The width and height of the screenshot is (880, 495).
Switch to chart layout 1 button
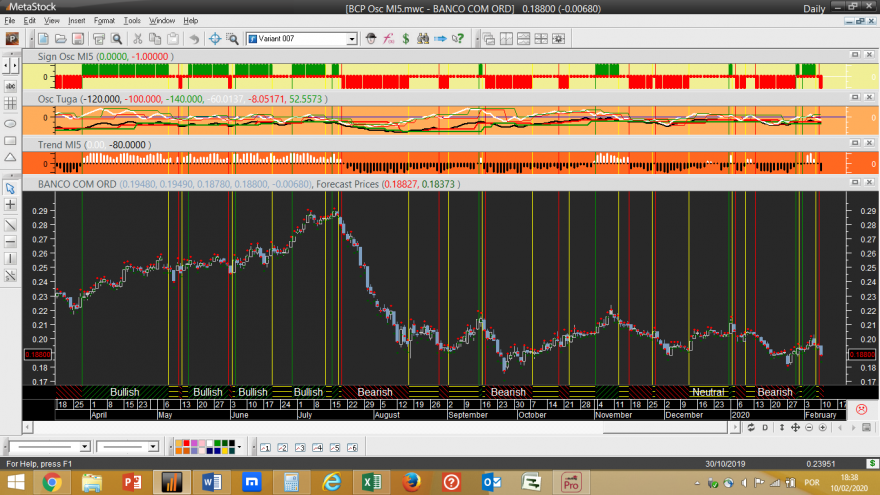pos(265,447)
